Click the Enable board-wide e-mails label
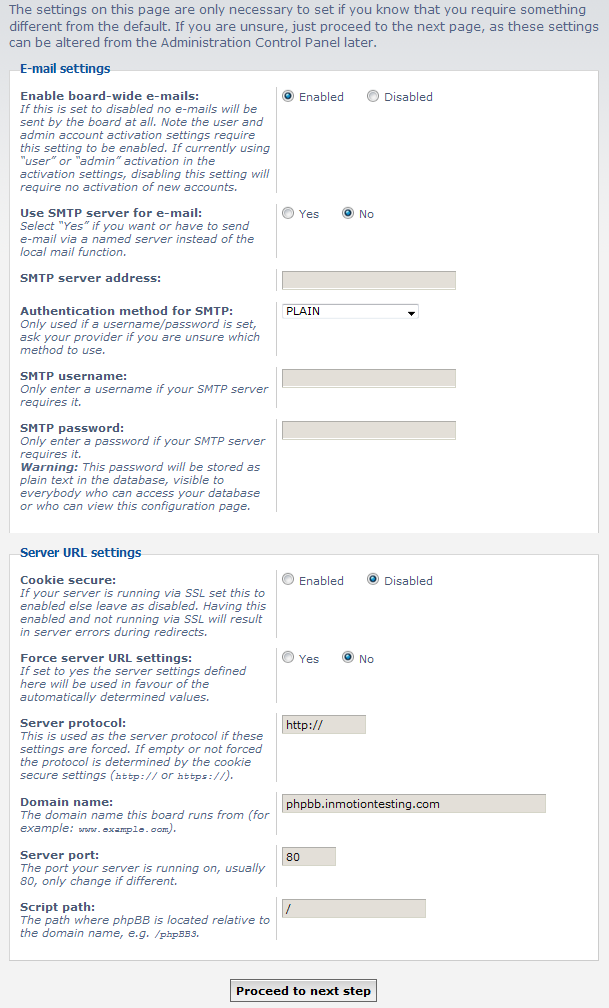 109,95
